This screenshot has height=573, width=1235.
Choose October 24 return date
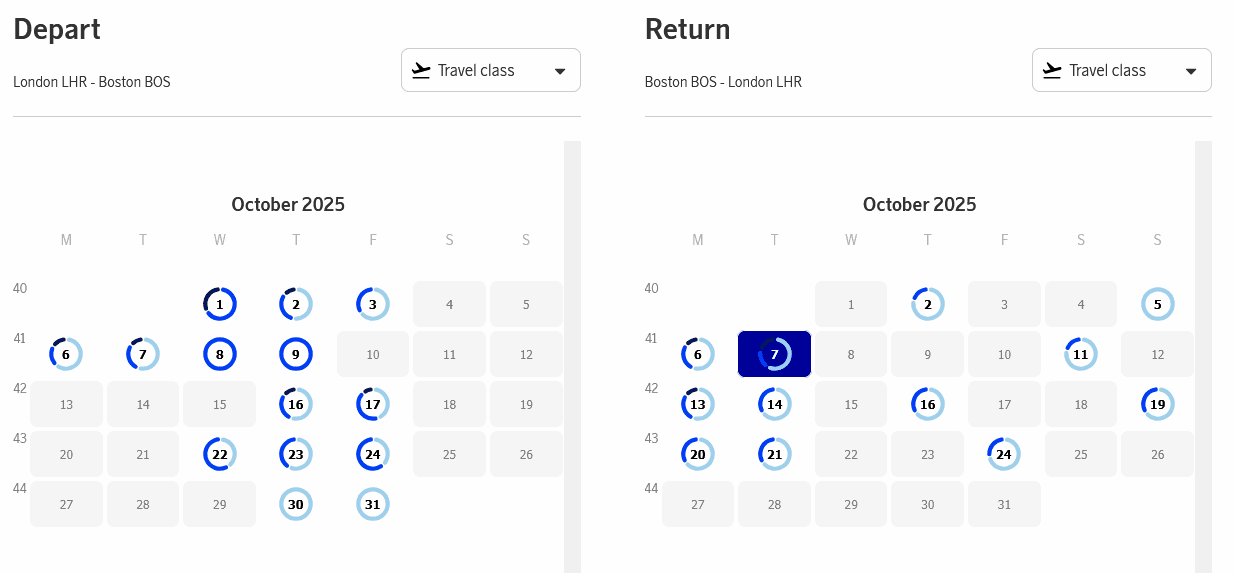pyautogui.click(x=1004, y=454)
